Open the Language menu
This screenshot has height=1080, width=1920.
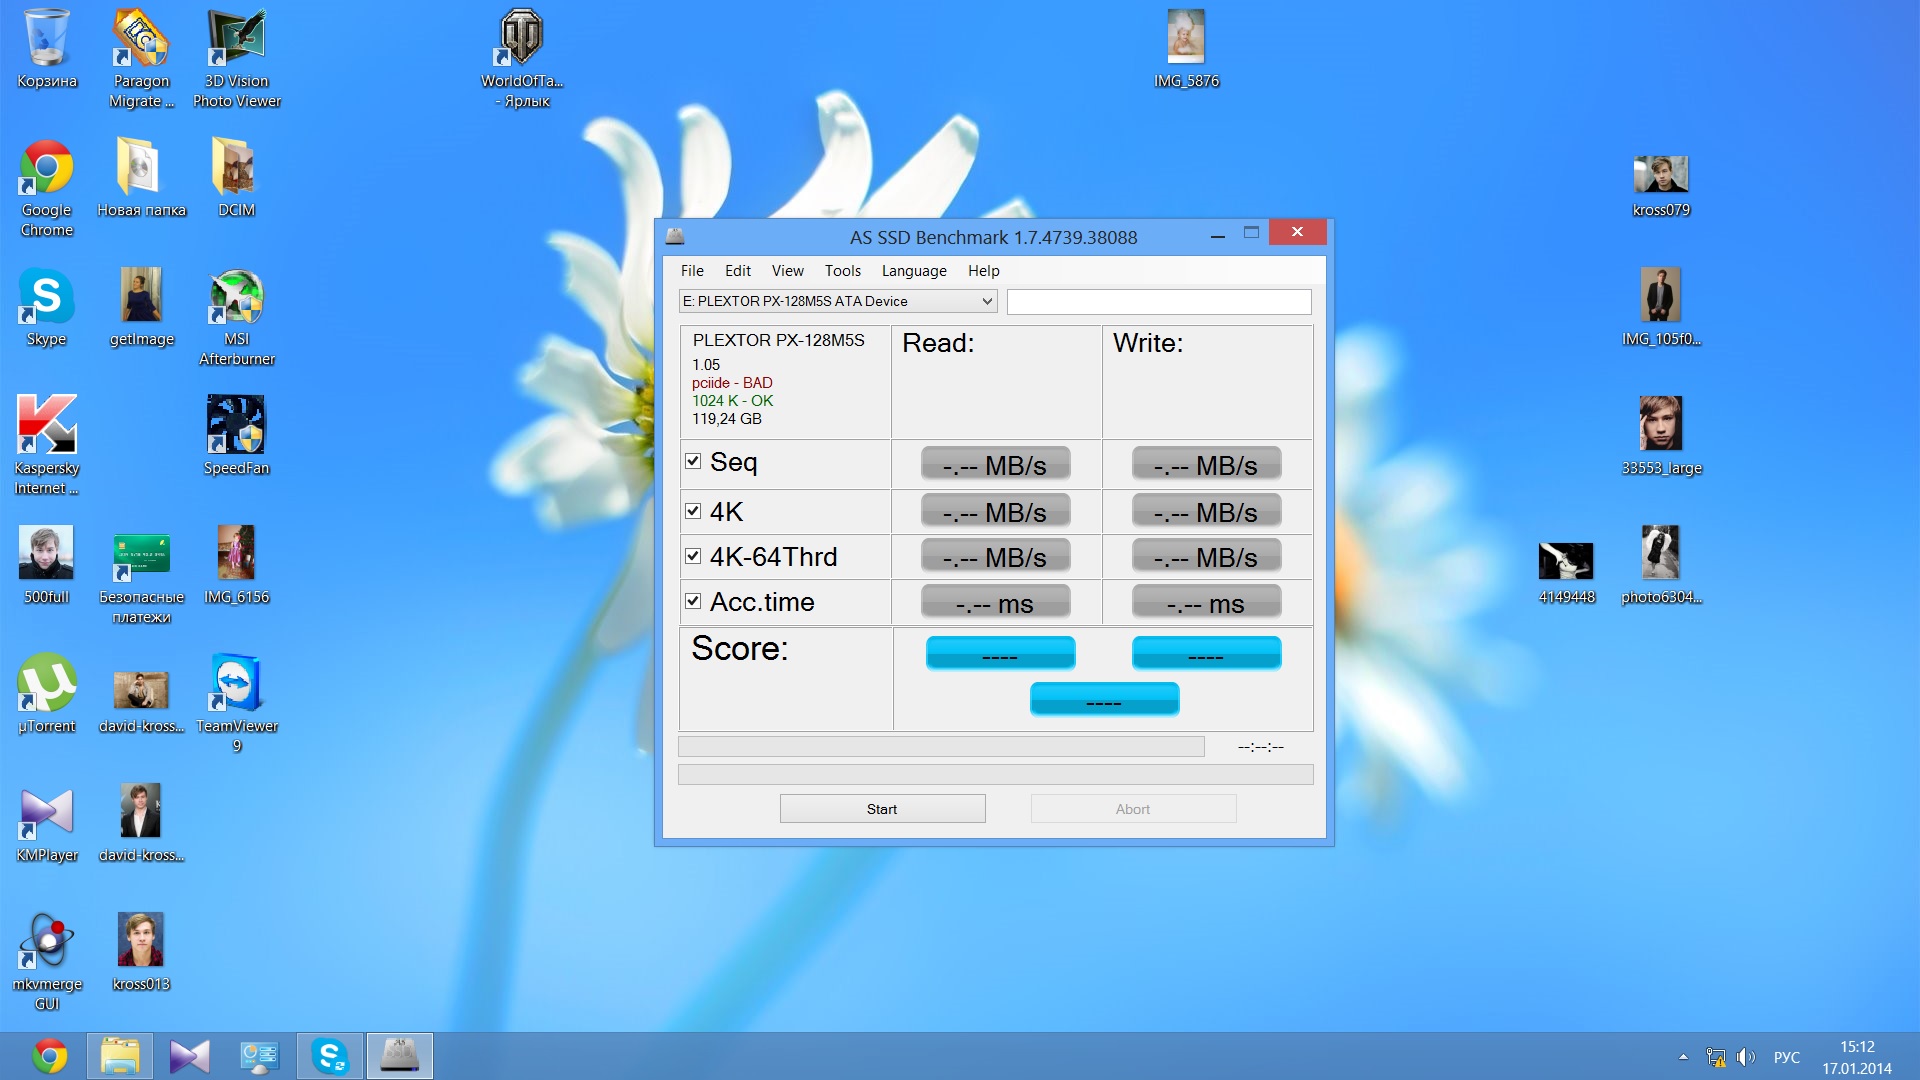point(913,271)
